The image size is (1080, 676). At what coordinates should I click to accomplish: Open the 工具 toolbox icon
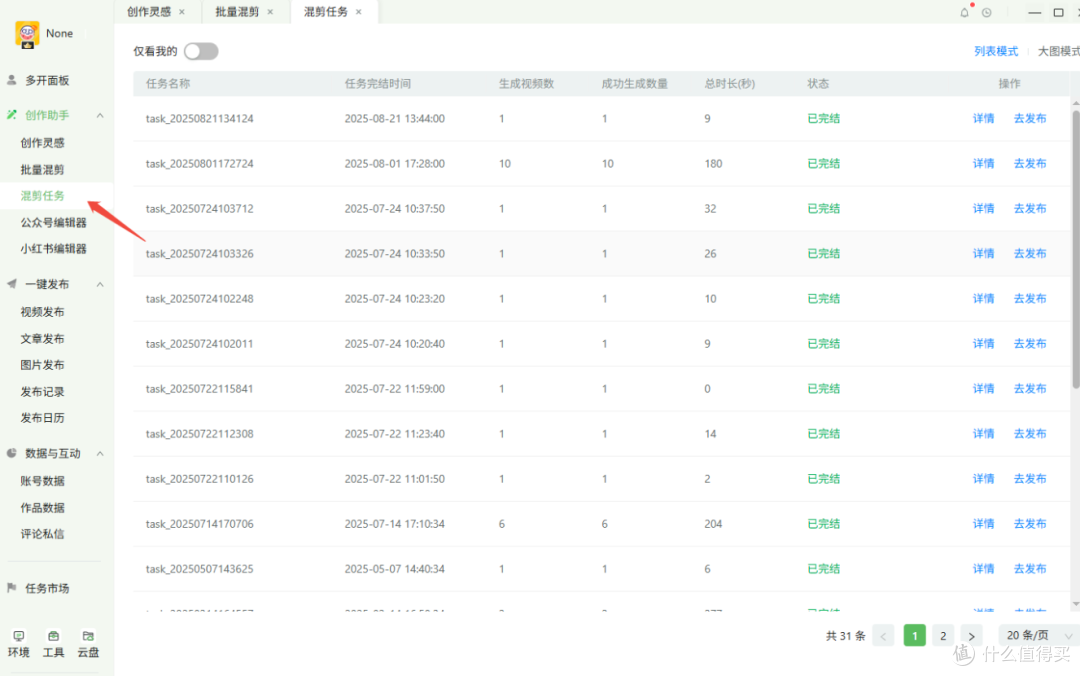(x=53, y=636)
